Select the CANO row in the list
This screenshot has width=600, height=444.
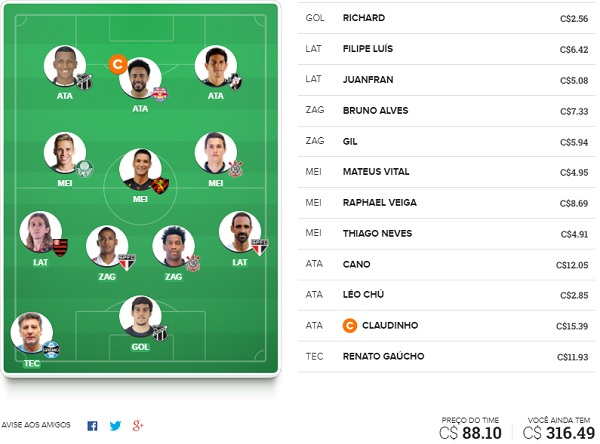coord(447,264)
